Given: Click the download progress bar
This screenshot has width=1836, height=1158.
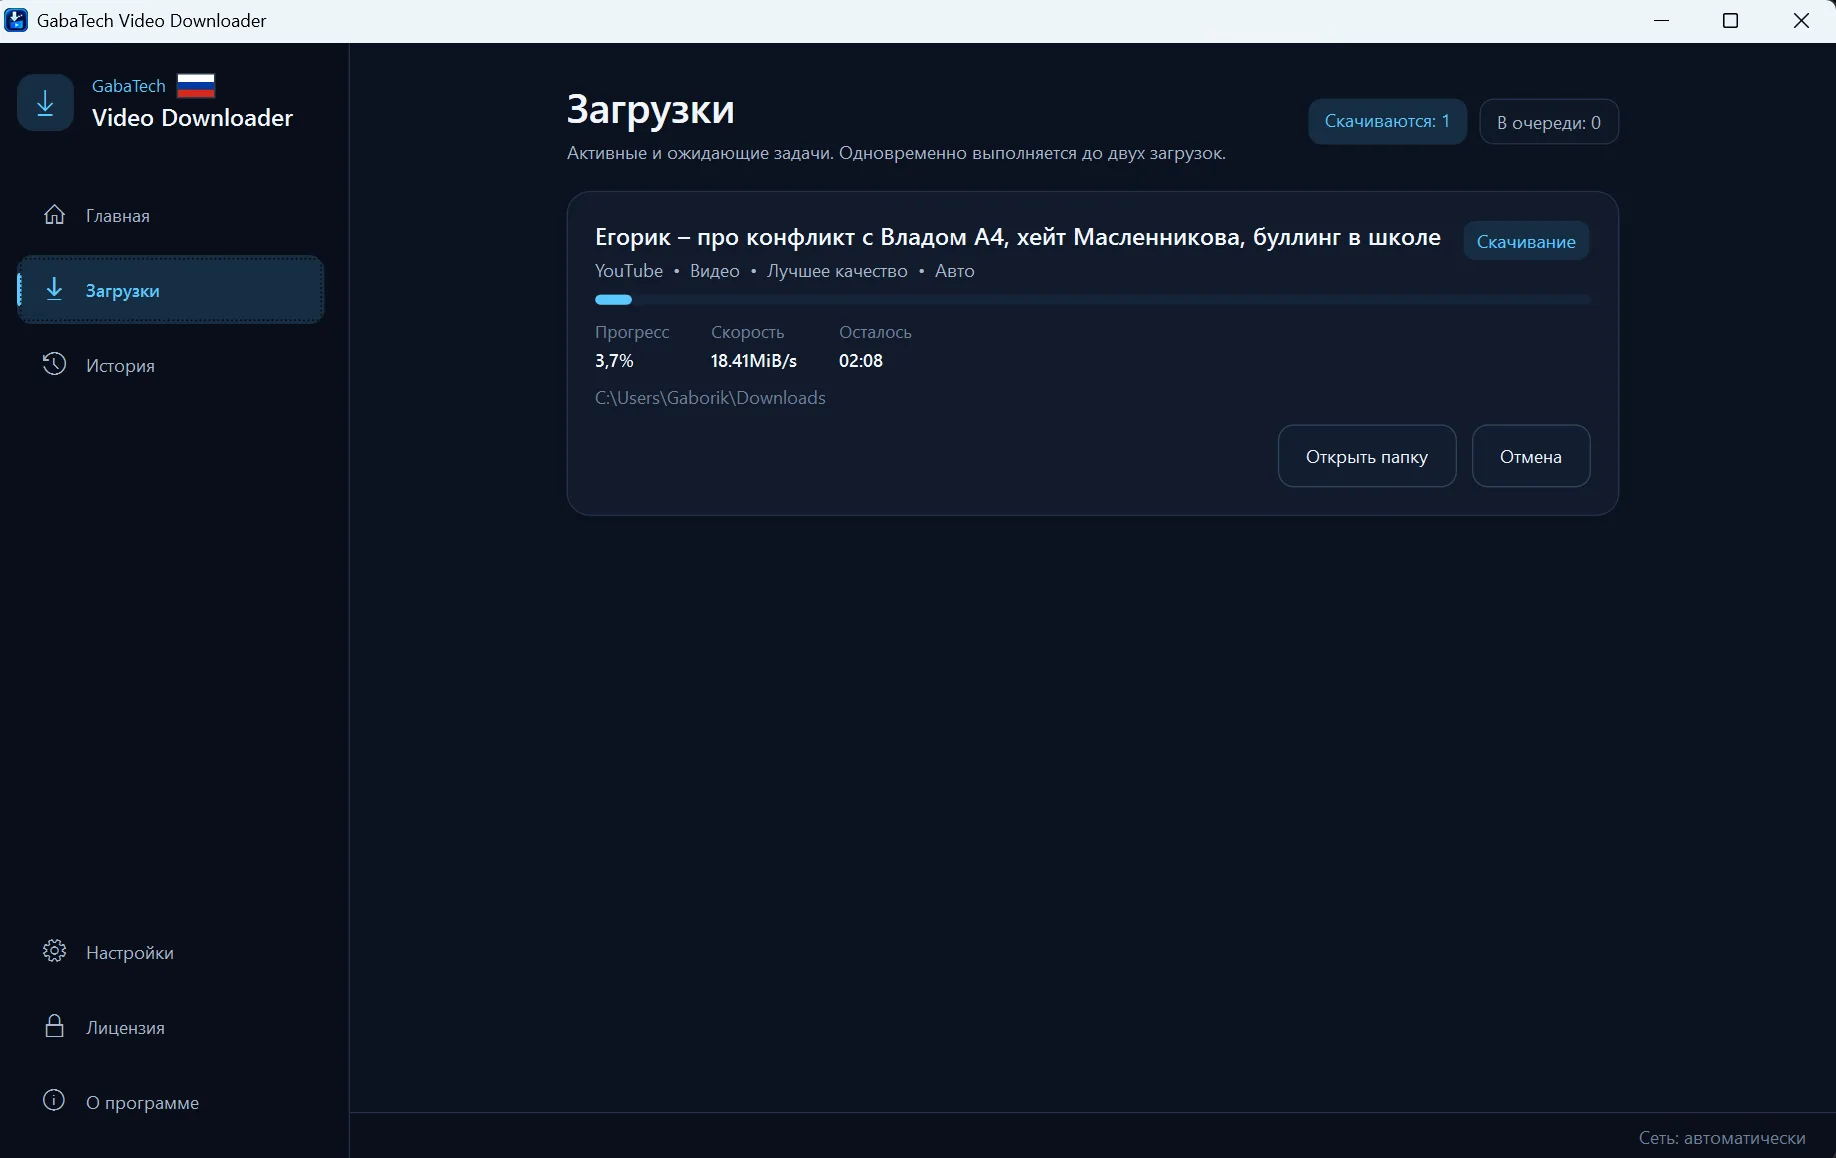Looking at the screenshot, I should tap(1092, 299).
